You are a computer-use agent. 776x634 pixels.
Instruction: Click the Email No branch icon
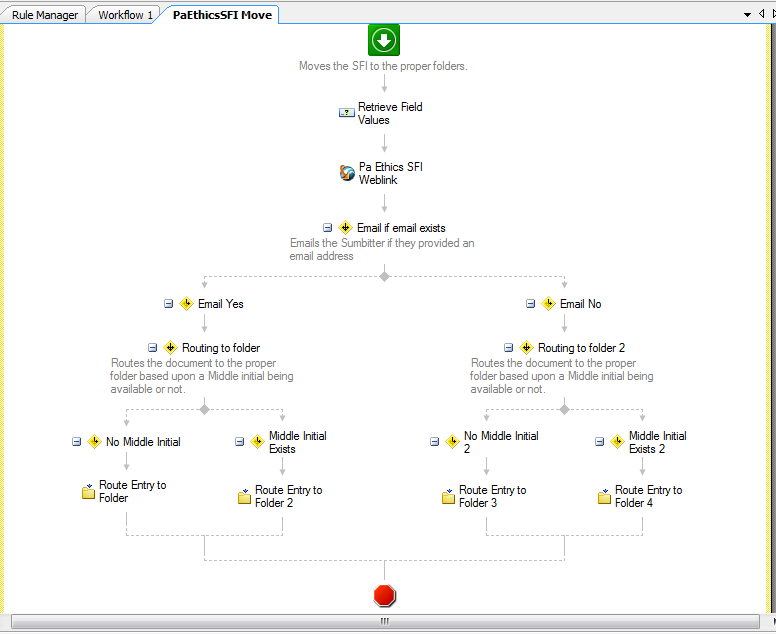click(x=548, y=303)
